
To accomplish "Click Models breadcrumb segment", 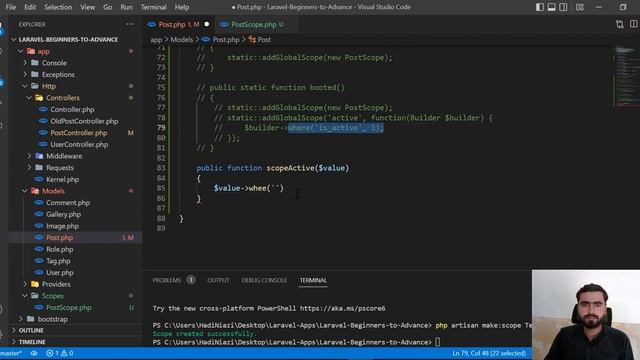I will [182, 40].
